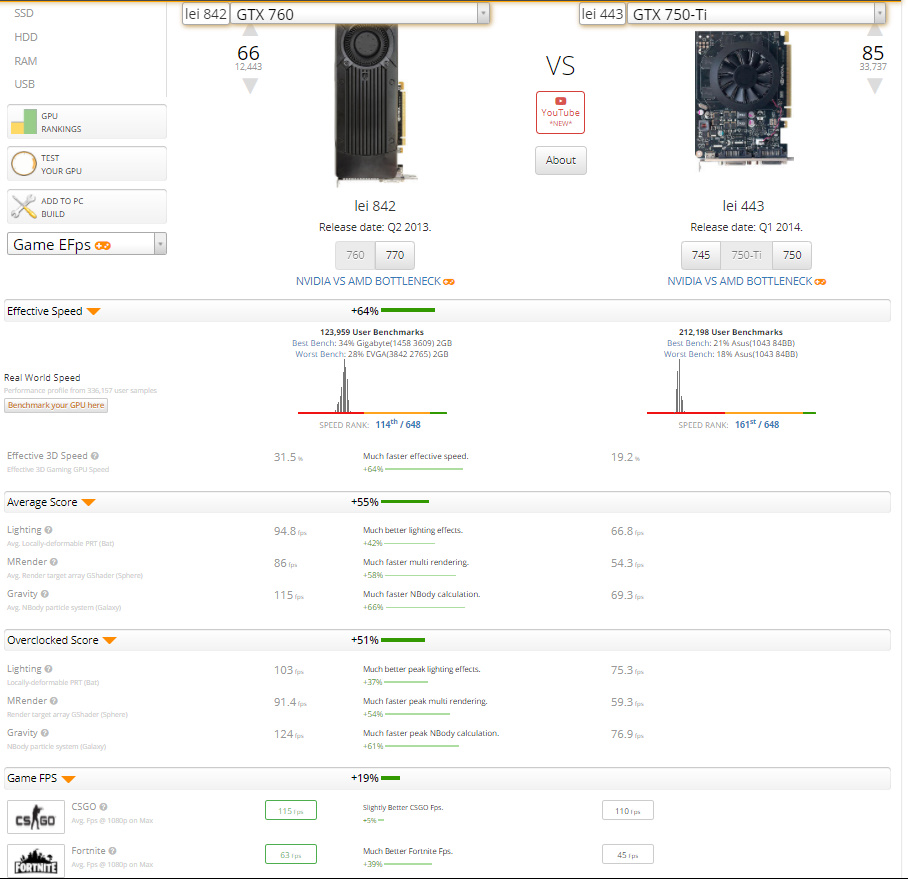The width and height of the screenshot is (908, 879).
Task: Collapse the Game FPS section
Action: pos(68,779)
